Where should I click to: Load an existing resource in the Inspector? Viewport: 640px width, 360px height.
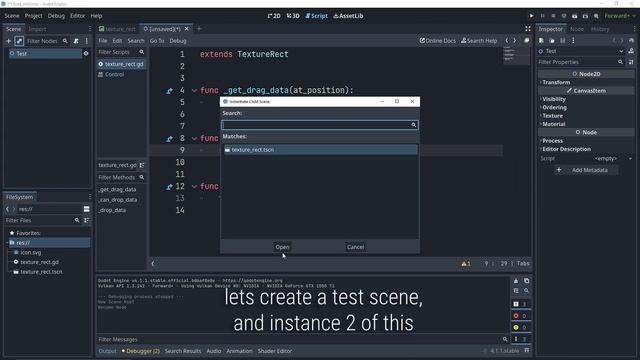(552, 40)
